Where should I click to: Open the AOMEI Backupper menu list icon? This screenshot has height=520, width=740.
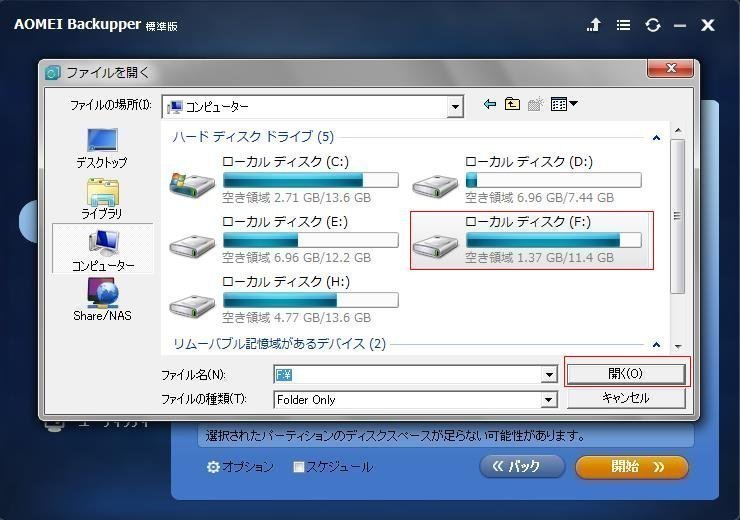pos(623,25)
